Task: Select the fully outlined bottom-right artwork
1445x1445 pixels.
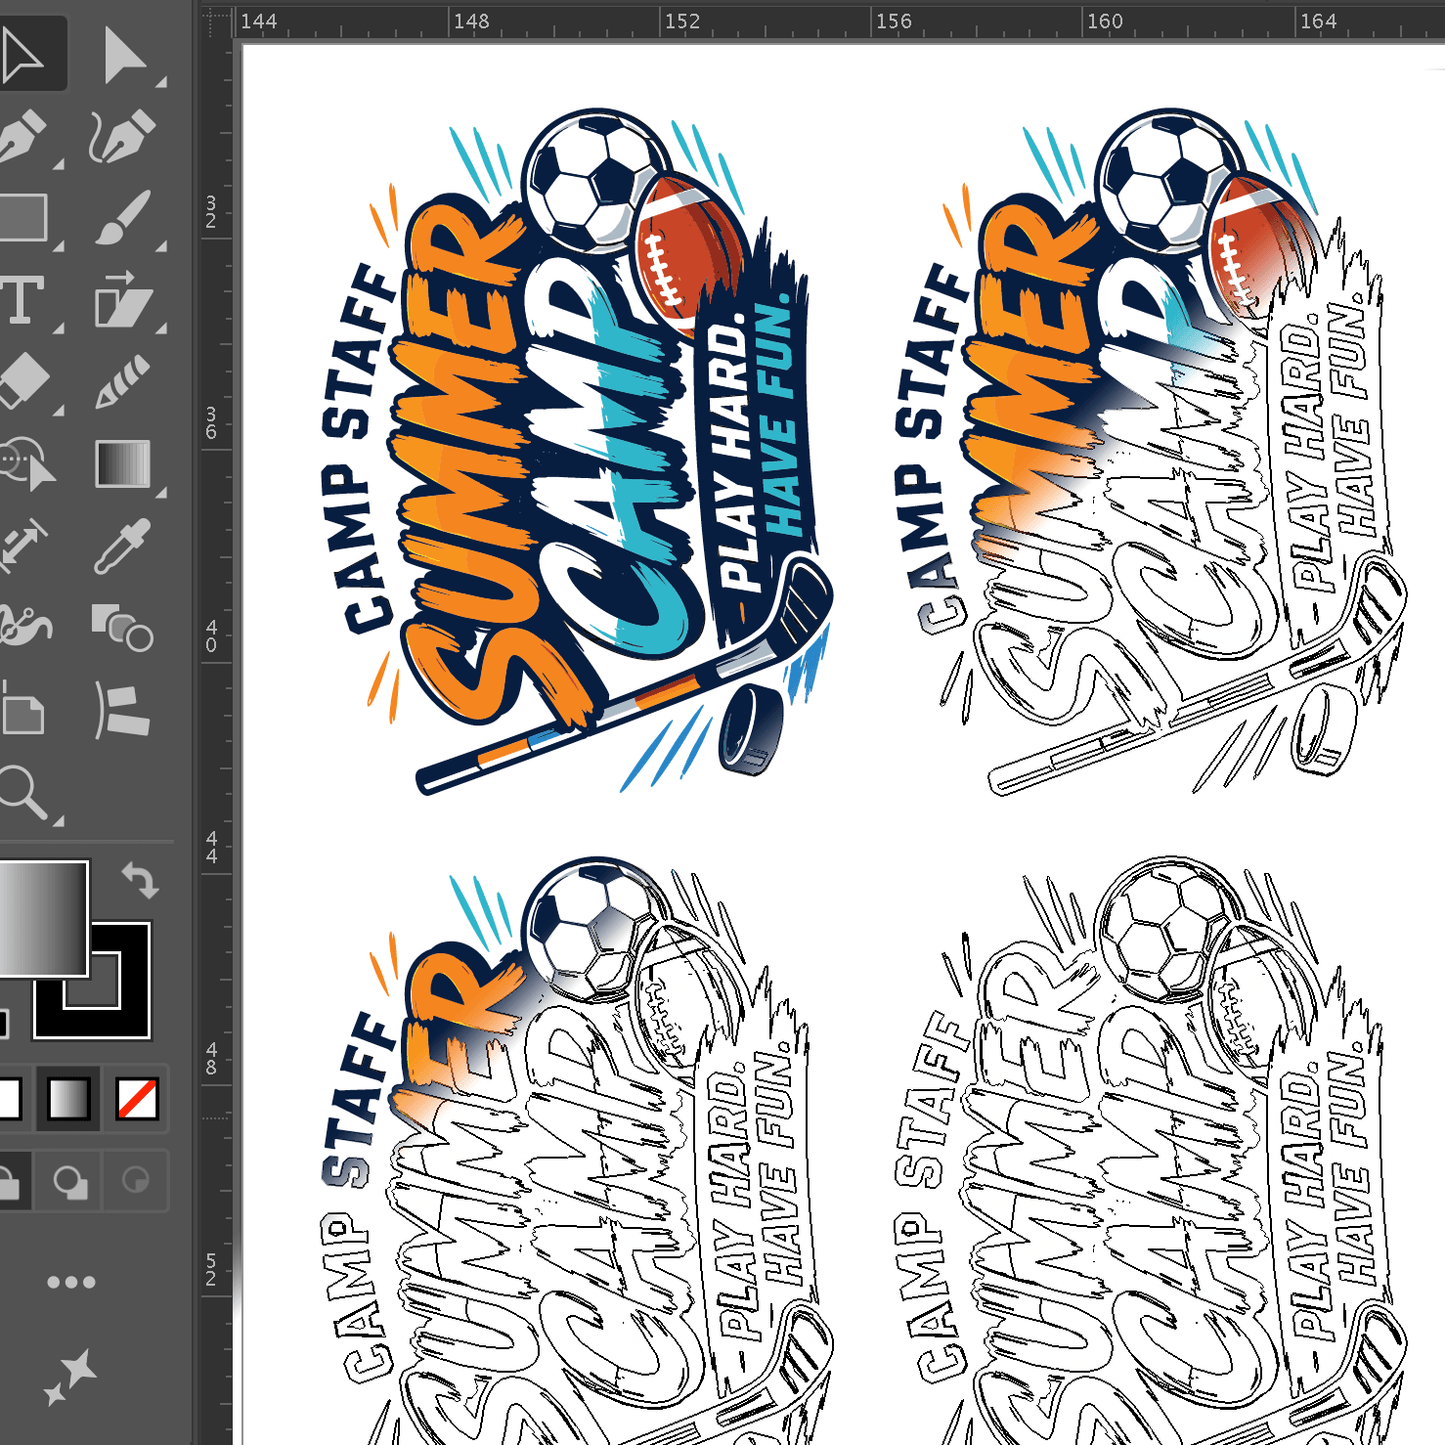Action: tap(1150, 1150)
